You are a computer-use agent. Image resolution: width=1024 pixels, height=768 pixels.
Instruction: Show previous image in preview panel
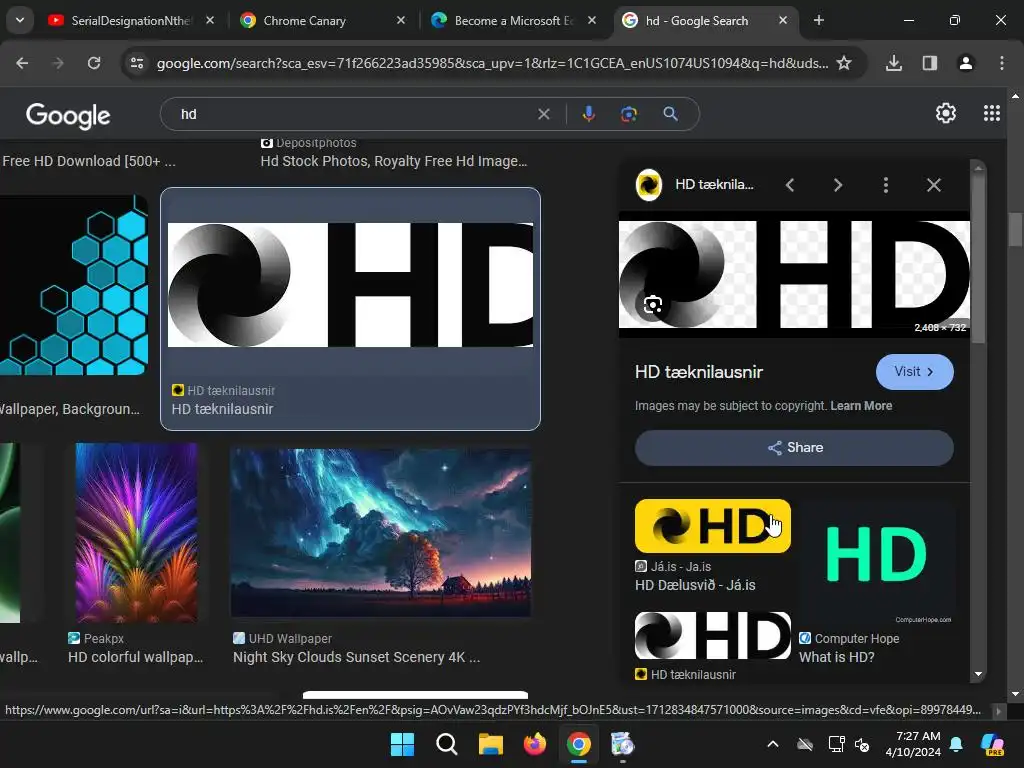[790, 185]
